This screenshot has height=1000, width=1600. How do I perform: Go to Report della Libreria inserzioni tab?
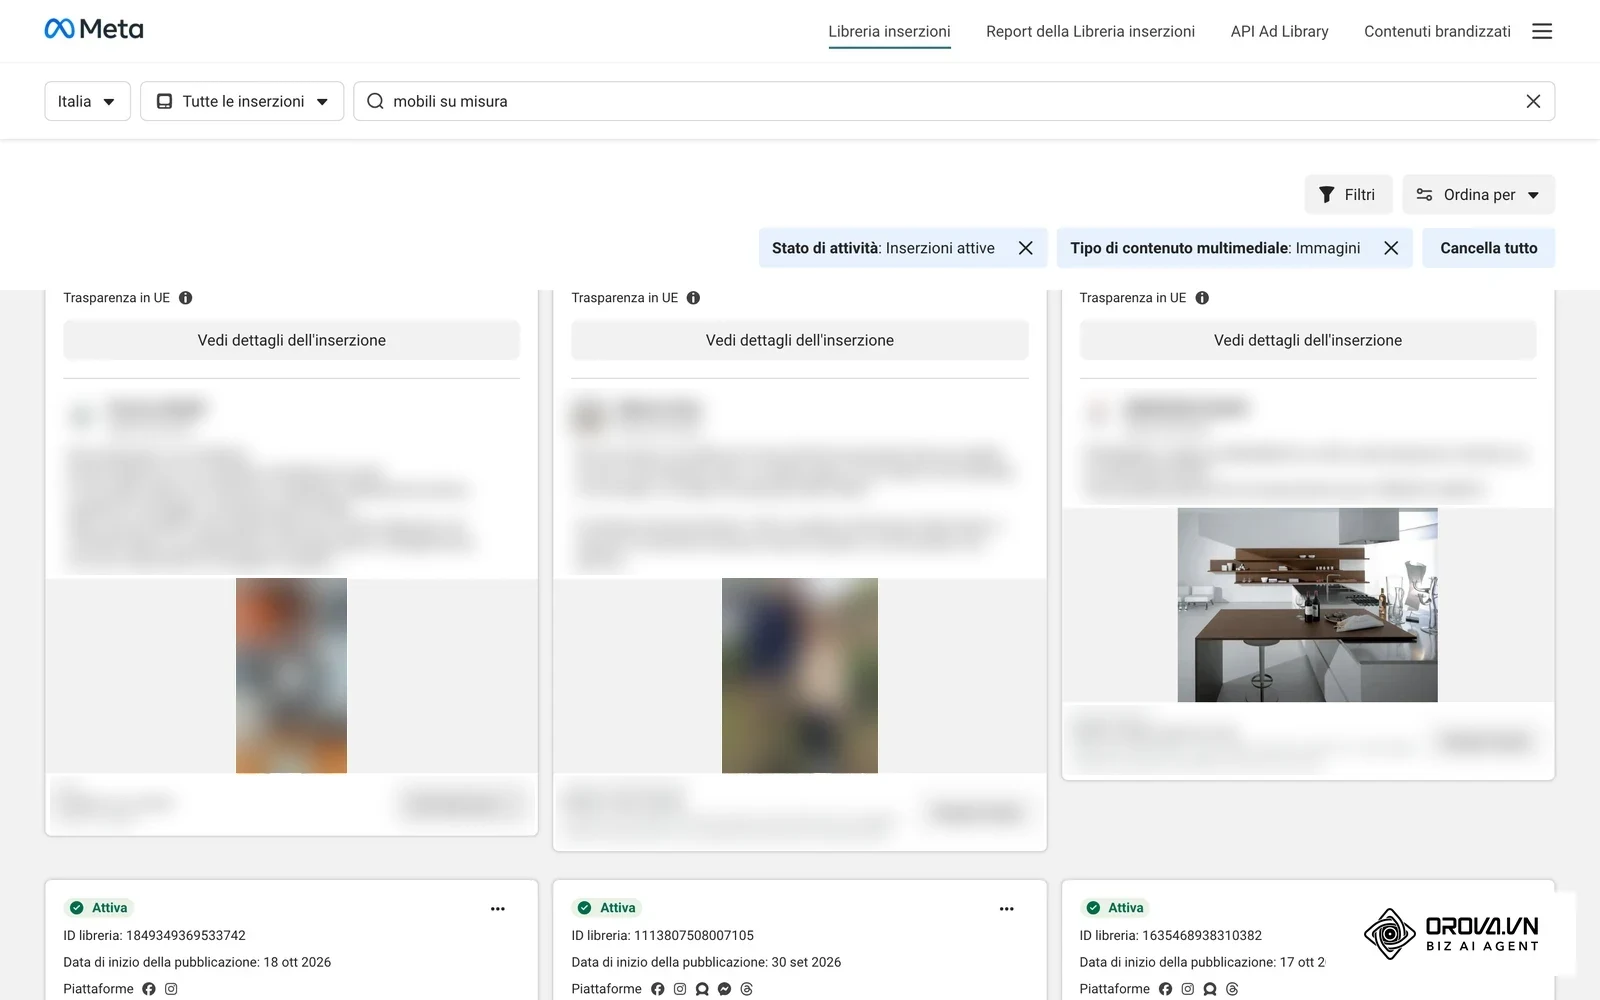click(x=1090, y=31)
